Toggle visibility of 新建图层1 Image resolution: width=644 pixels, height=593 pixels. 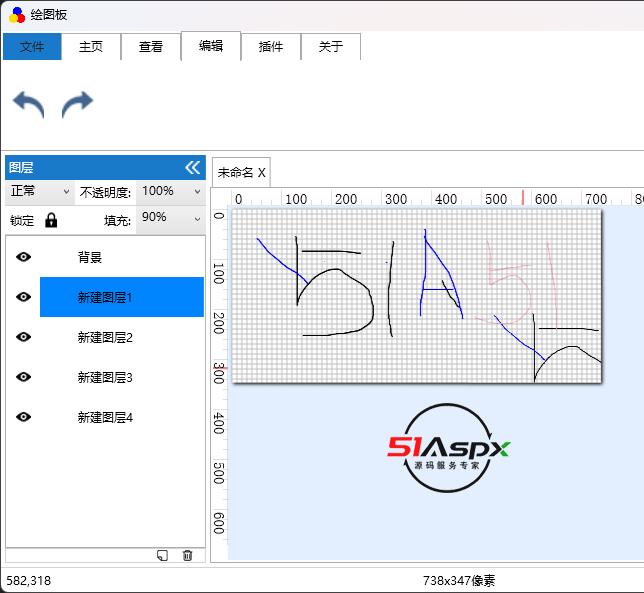24,297
